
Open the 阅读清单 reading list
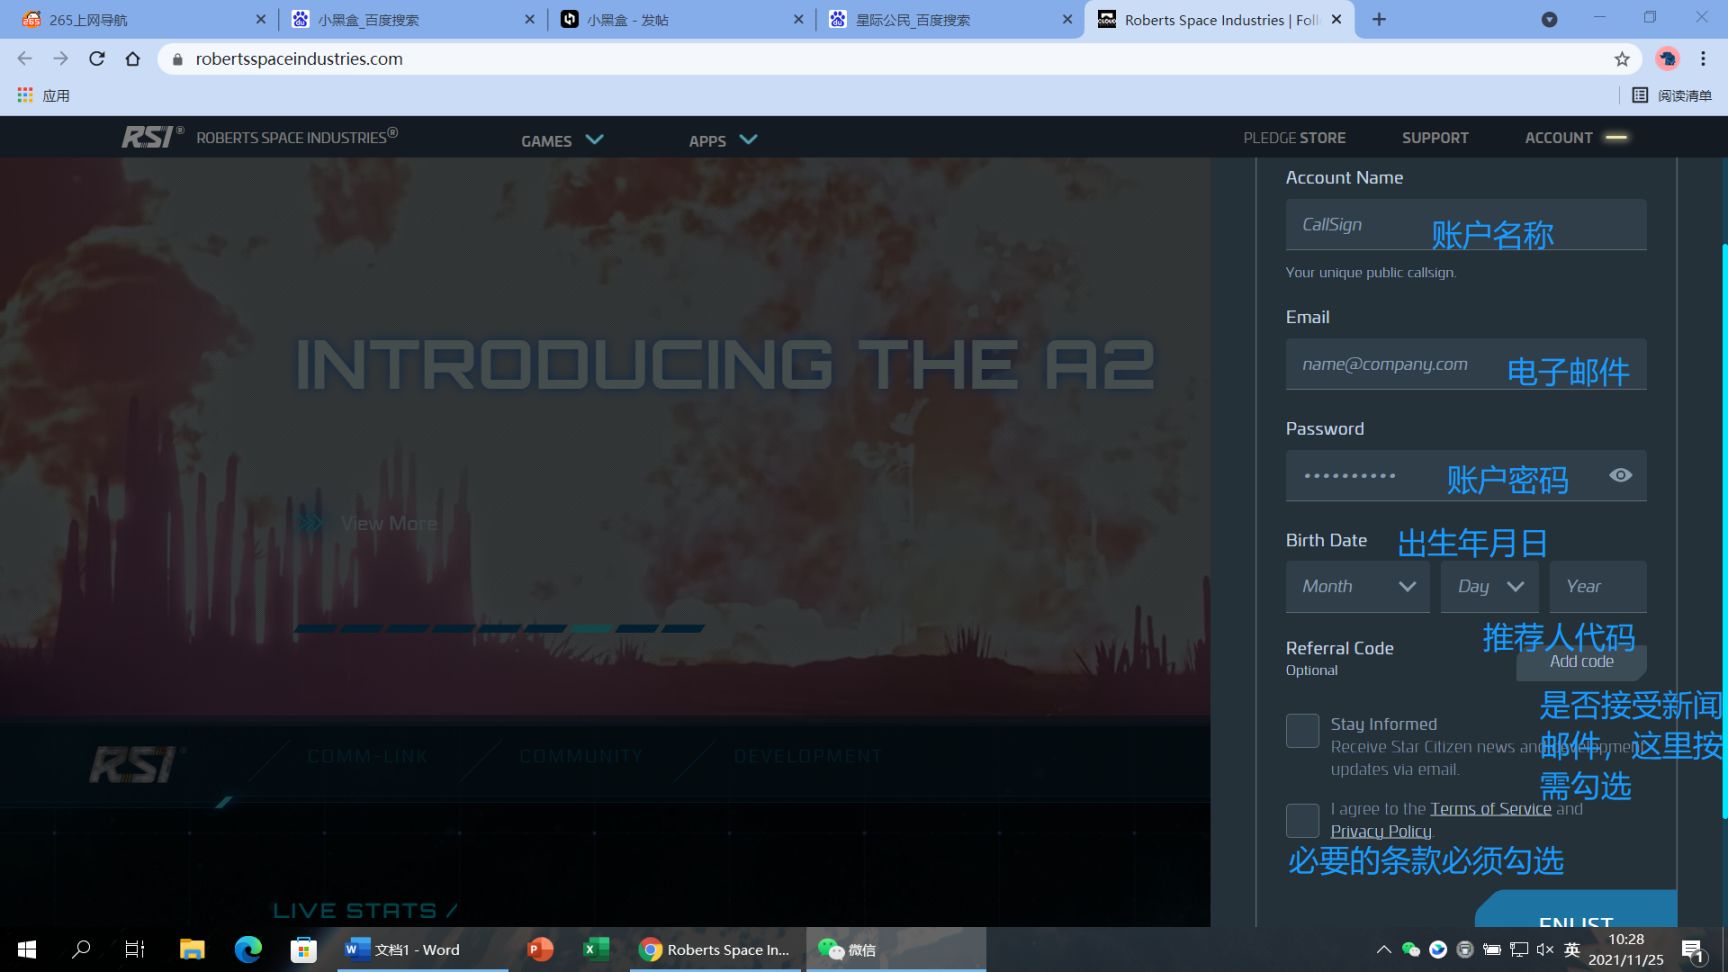1672,96
